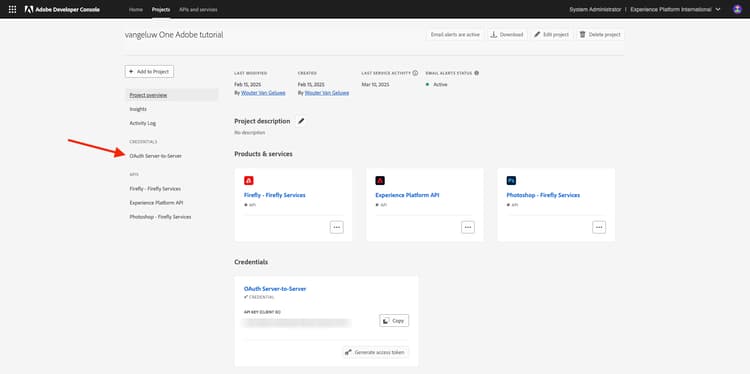750x374 pixels.
Task: Open the APIs and services tab
Action: click(x=198, y=9)
